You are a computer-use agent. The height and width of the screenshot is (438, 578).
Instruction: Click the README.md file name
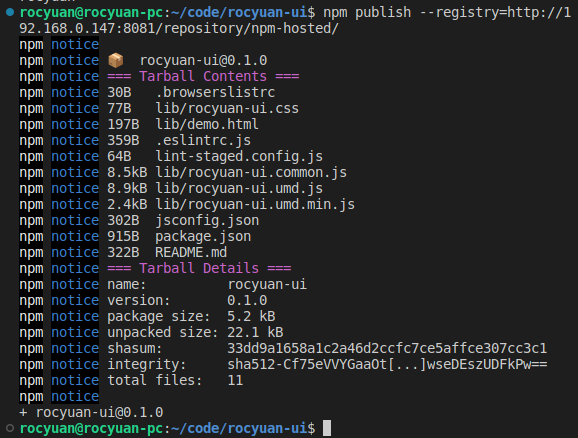coord(191,252)
